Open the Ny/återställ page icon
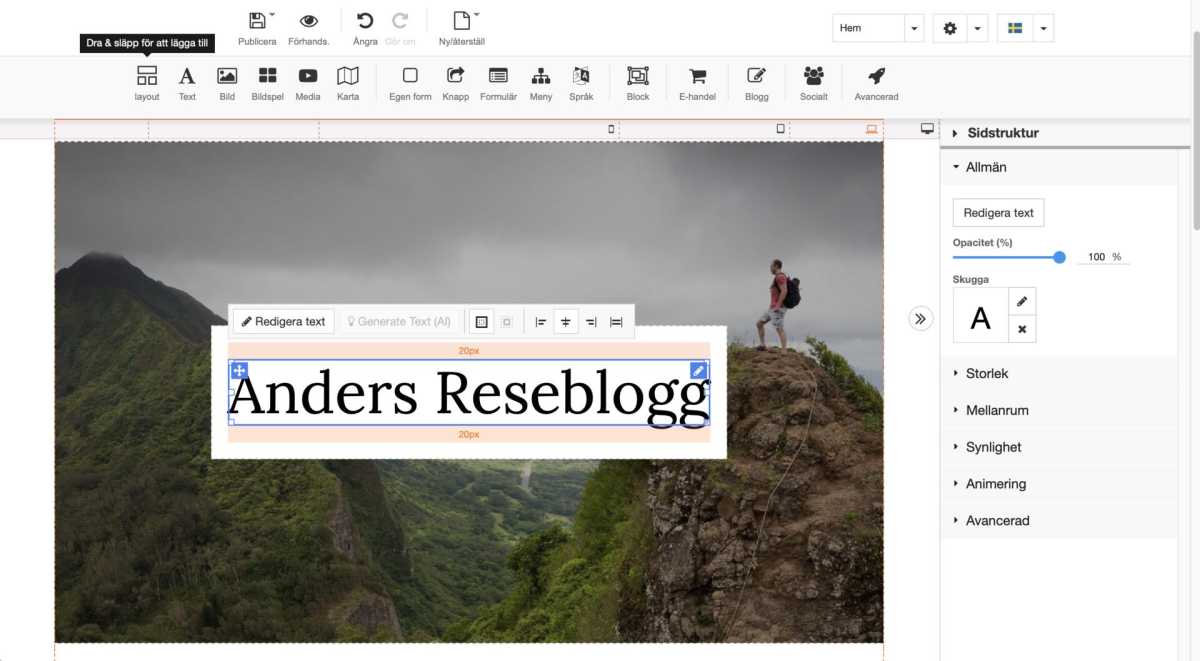The image size is (1200, 661). (461, 21)
